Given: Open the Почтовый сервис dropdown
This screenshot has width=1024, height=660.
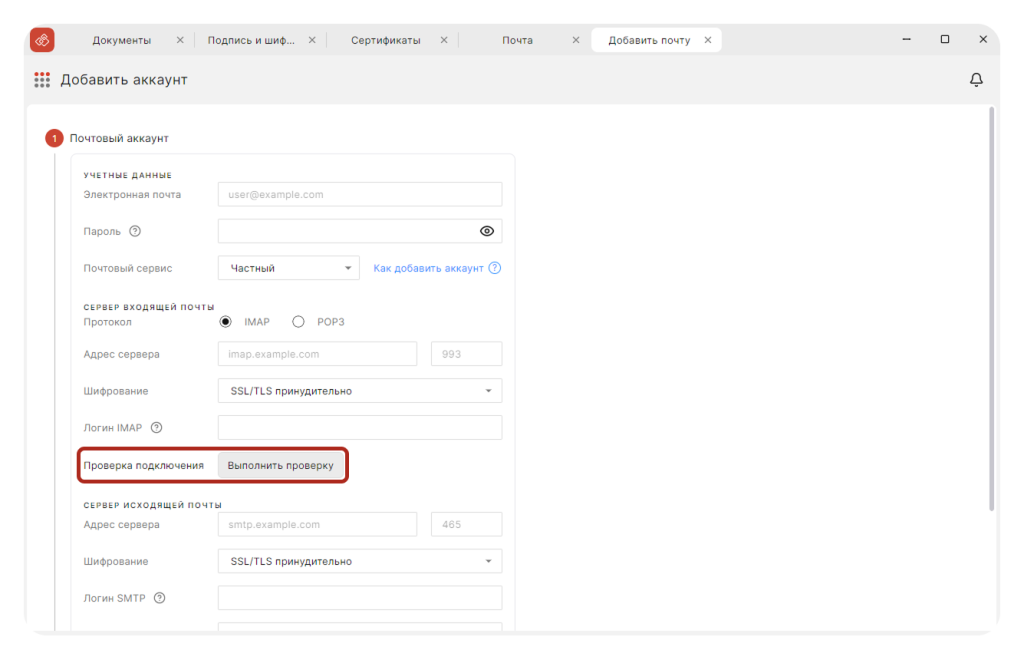Looking at the screenshot, I should (x=288, y=268).
